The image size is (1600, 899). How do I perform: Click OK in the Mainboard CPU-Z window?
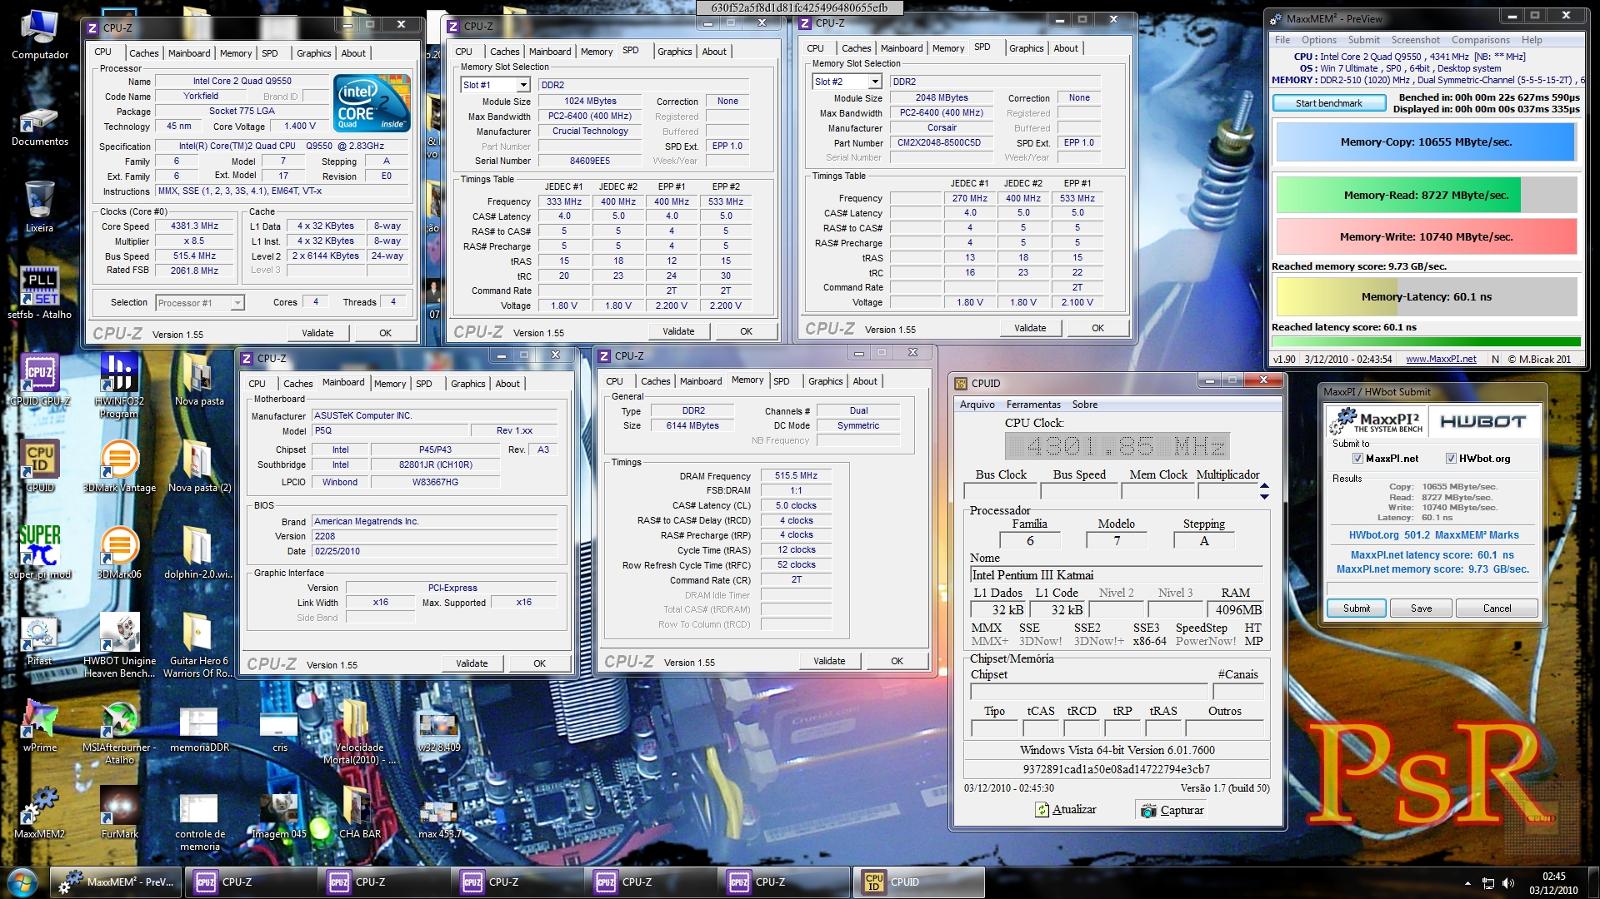pos(539,663)
